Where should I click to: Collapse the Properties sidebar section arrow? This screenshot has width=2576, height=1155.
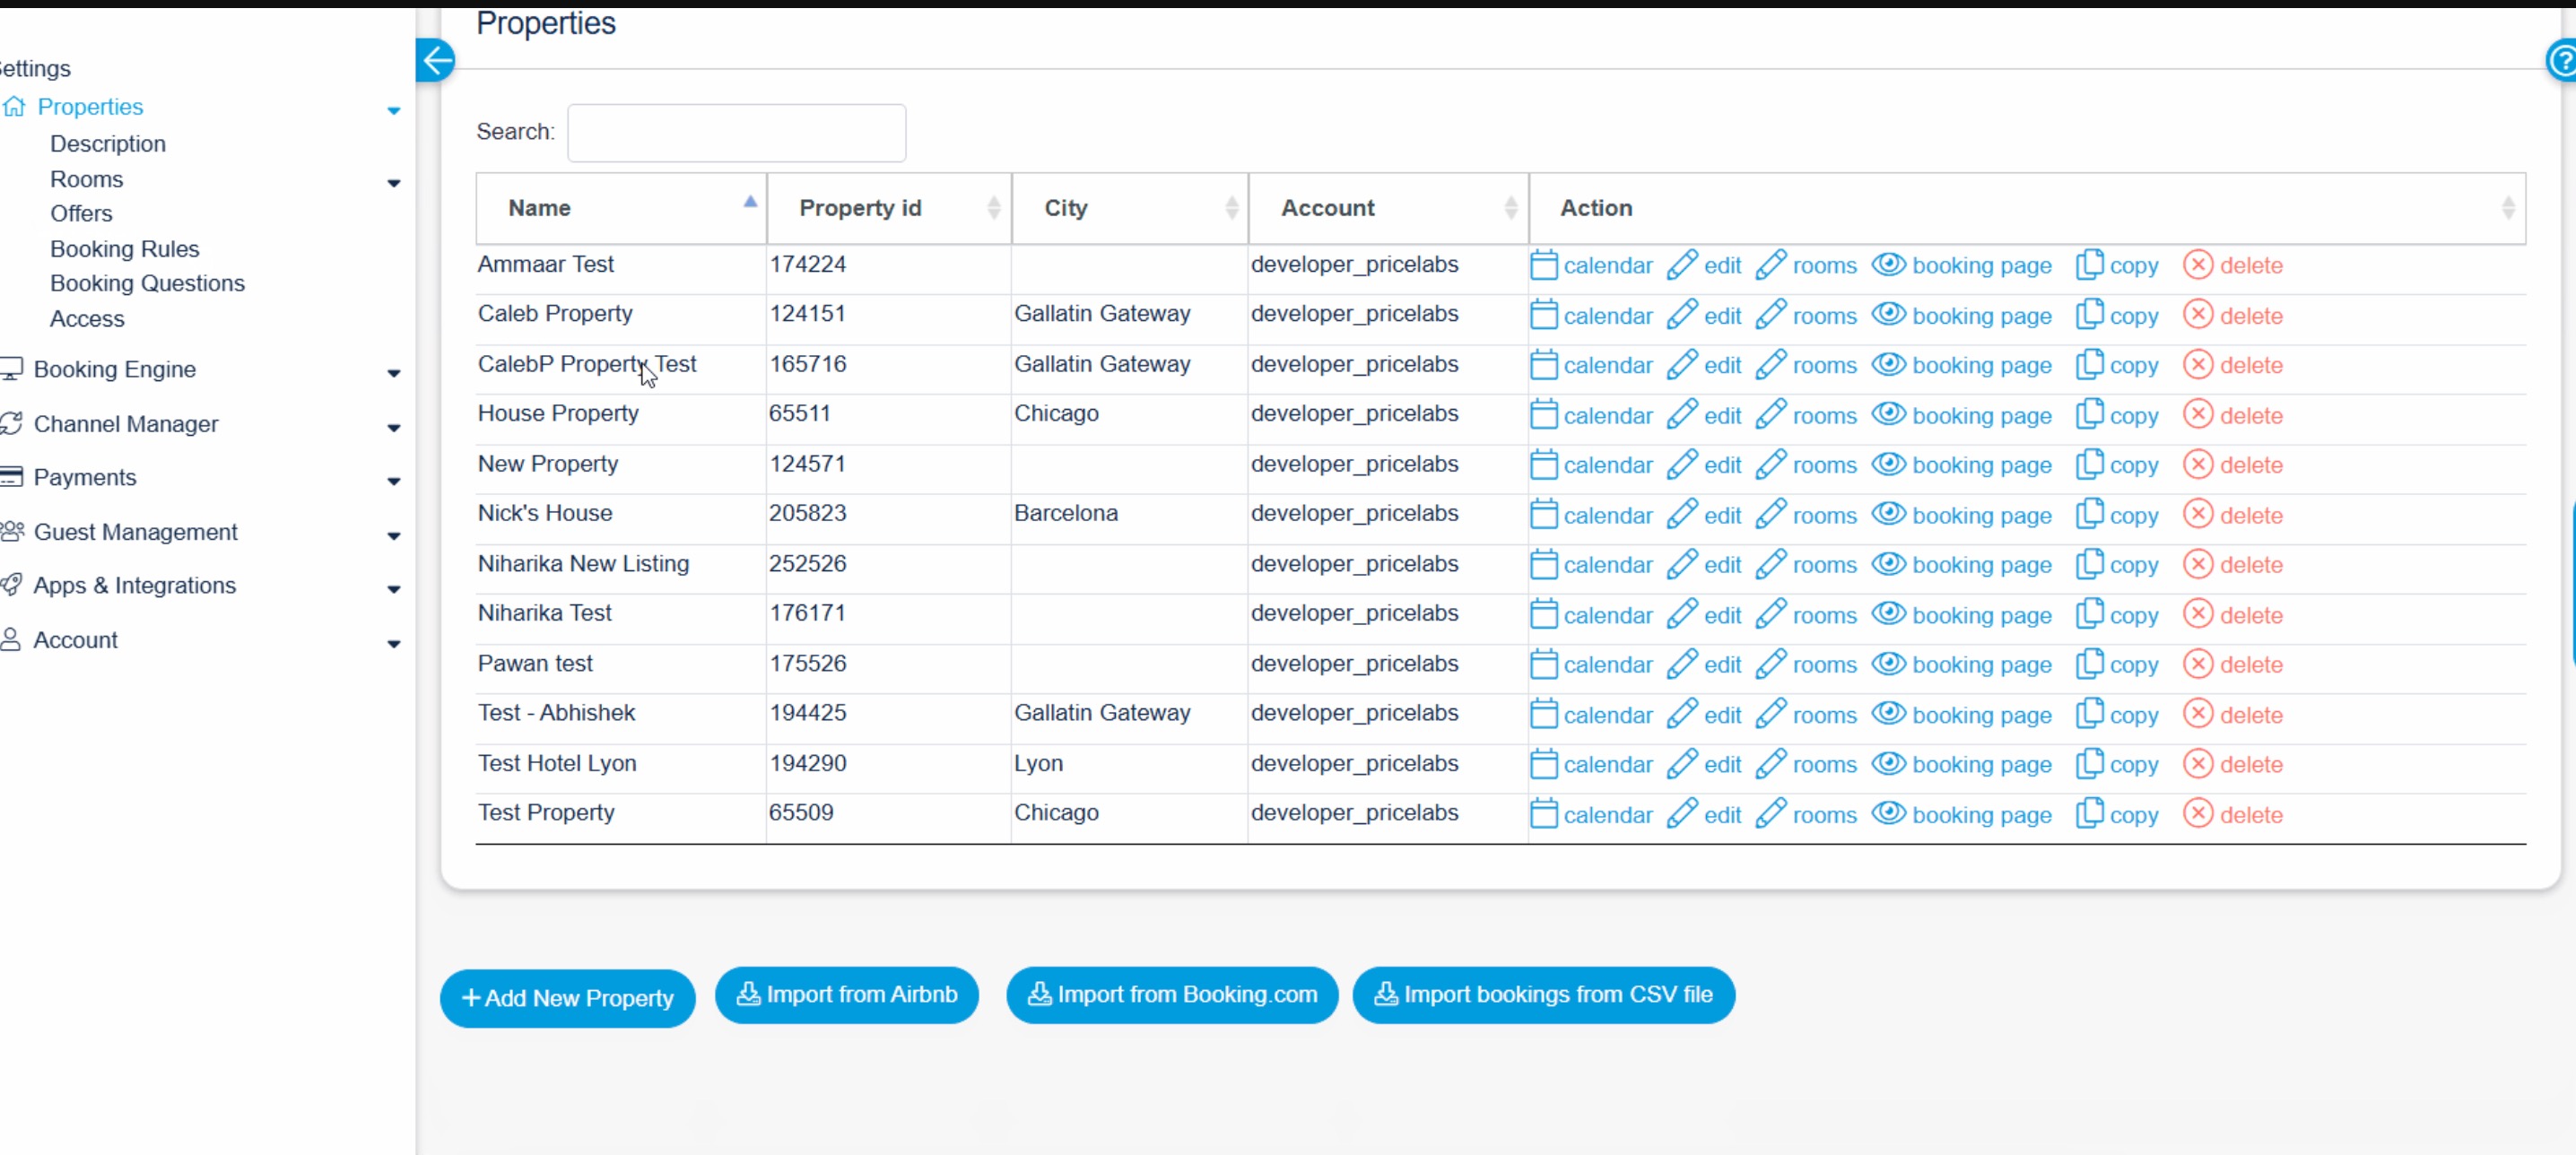(x=394, y=110)
